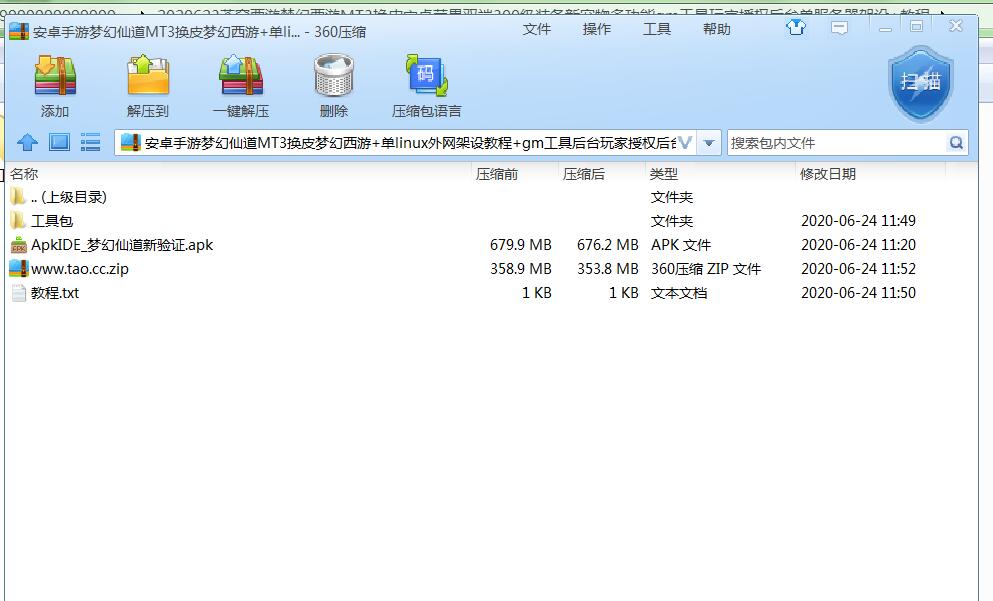993x601 pixels.
Task: Select the 工具包 folder
Action: tap(52, 221)
